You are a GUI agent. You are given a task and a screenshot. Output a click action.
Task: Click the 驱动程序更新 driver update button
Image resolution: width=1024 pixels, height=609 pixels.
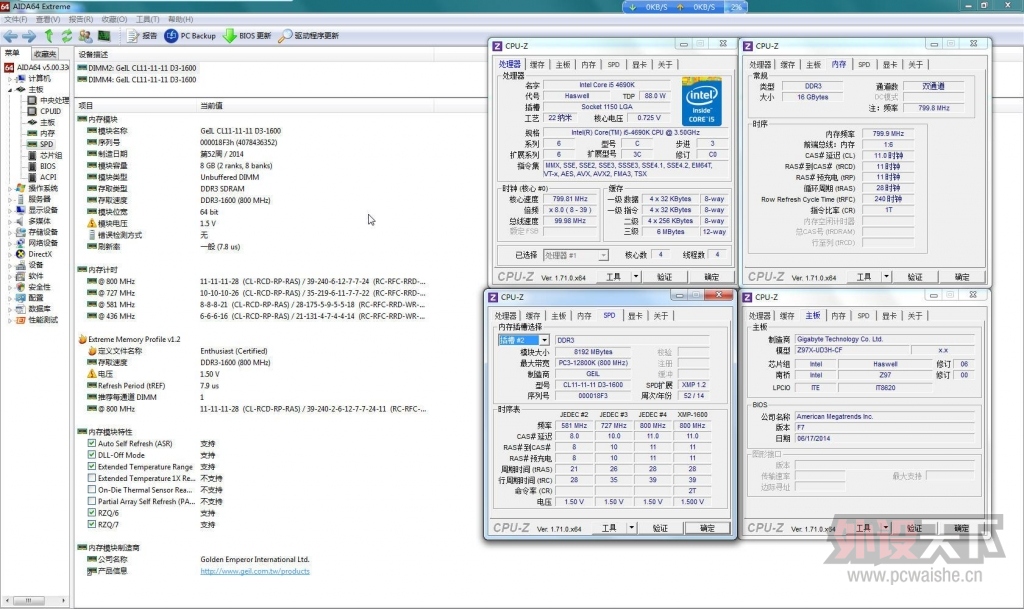308,36
